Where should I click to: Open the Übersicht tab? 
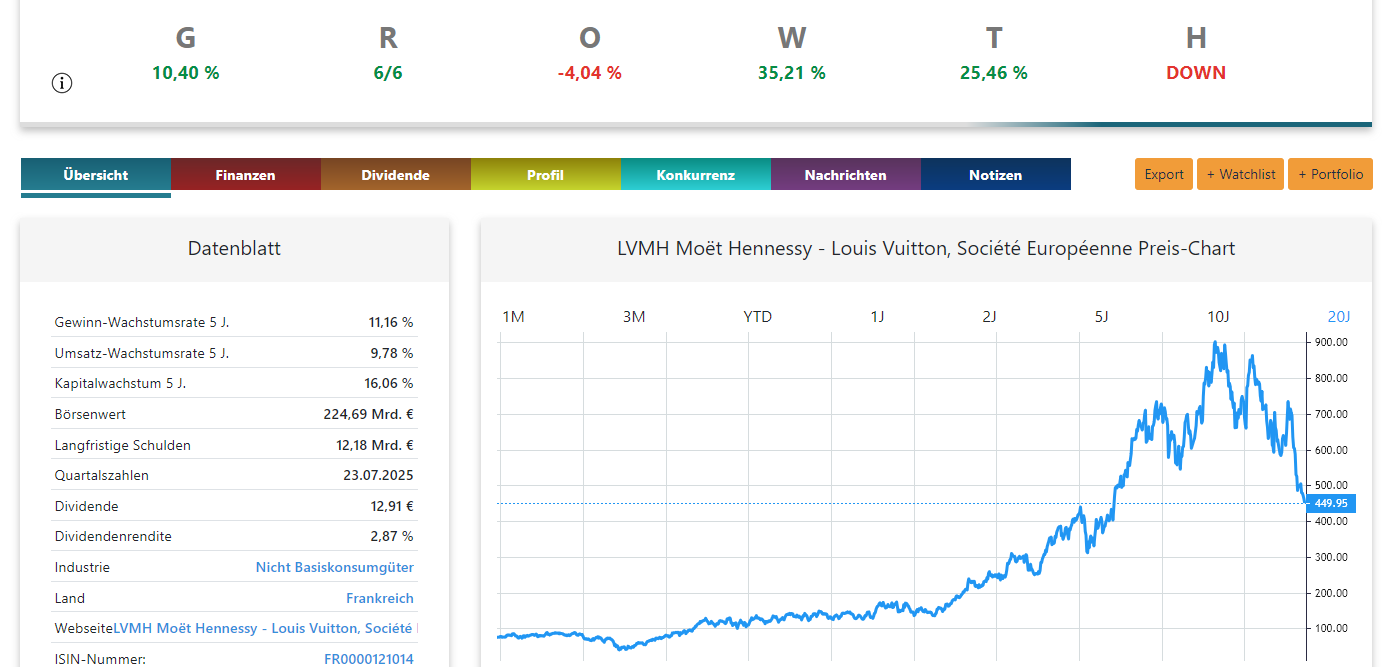pyautogui.click(x=96, y=175)
